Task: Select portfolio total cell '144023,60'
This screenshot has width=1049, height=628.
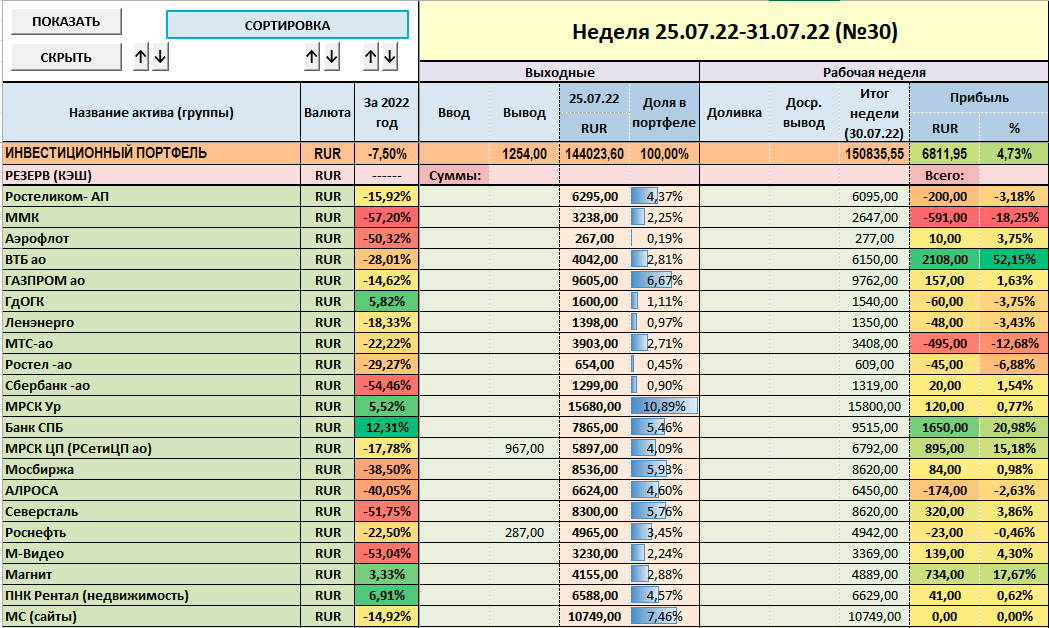Action: (x=594, y=154)
